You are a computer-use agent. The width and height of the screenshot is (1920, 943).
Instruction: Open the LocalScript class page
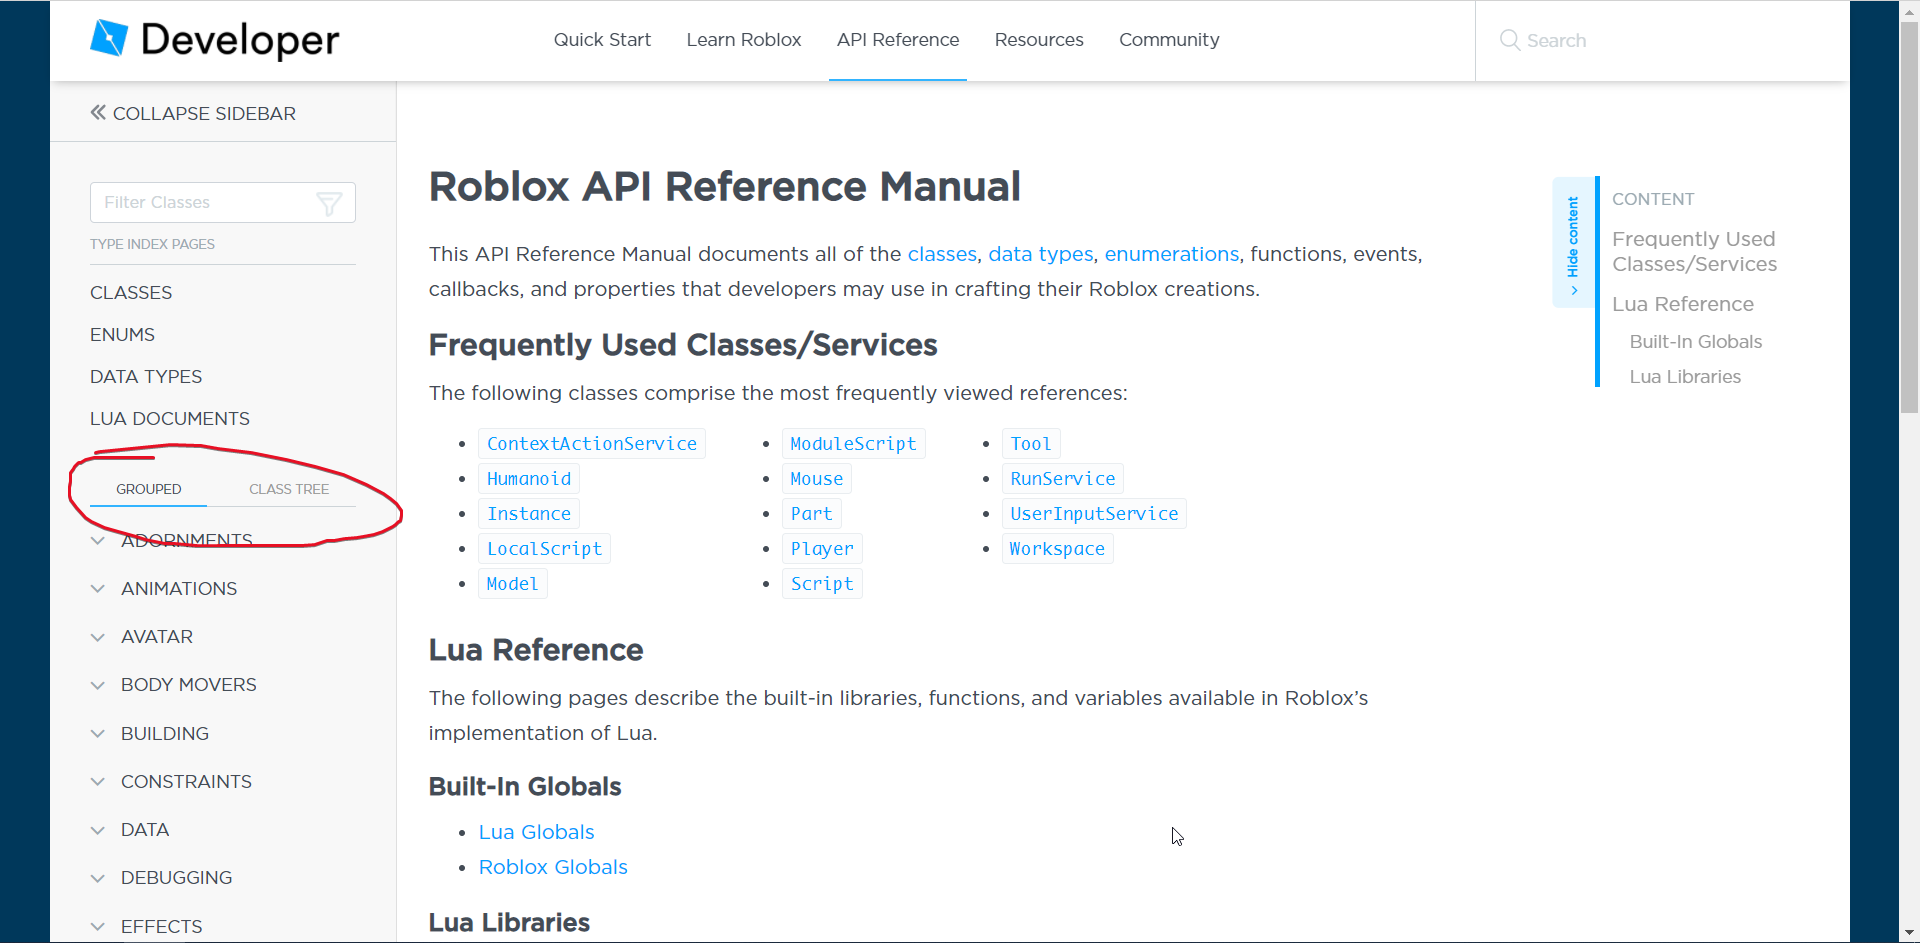pyautogui.click(x=545, y=549)
